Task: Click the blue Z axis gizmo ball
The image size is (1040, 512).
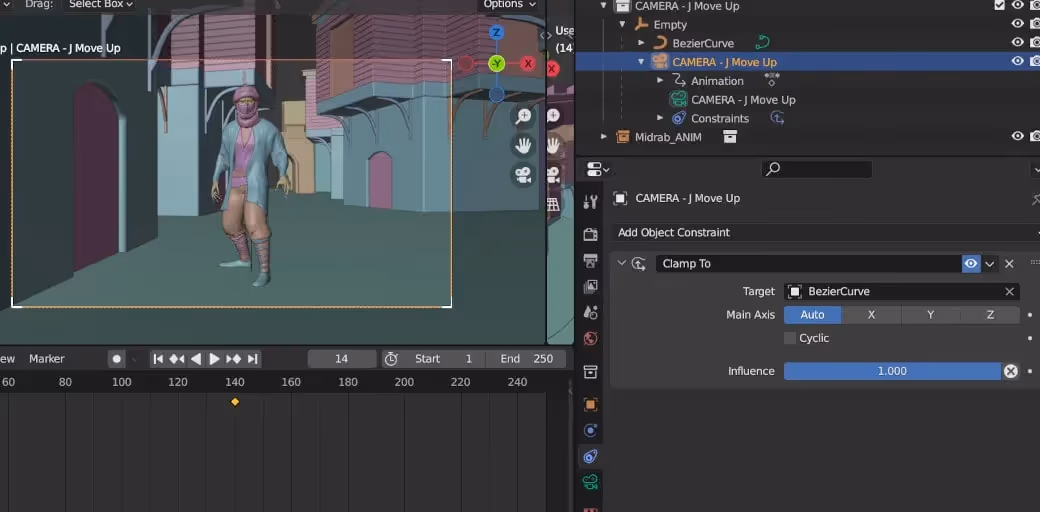Action: coord(496,32)
